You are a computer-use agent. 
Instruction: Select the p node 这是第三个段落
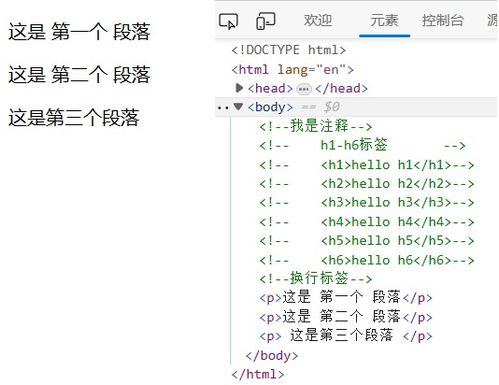[x=346, y=335]
